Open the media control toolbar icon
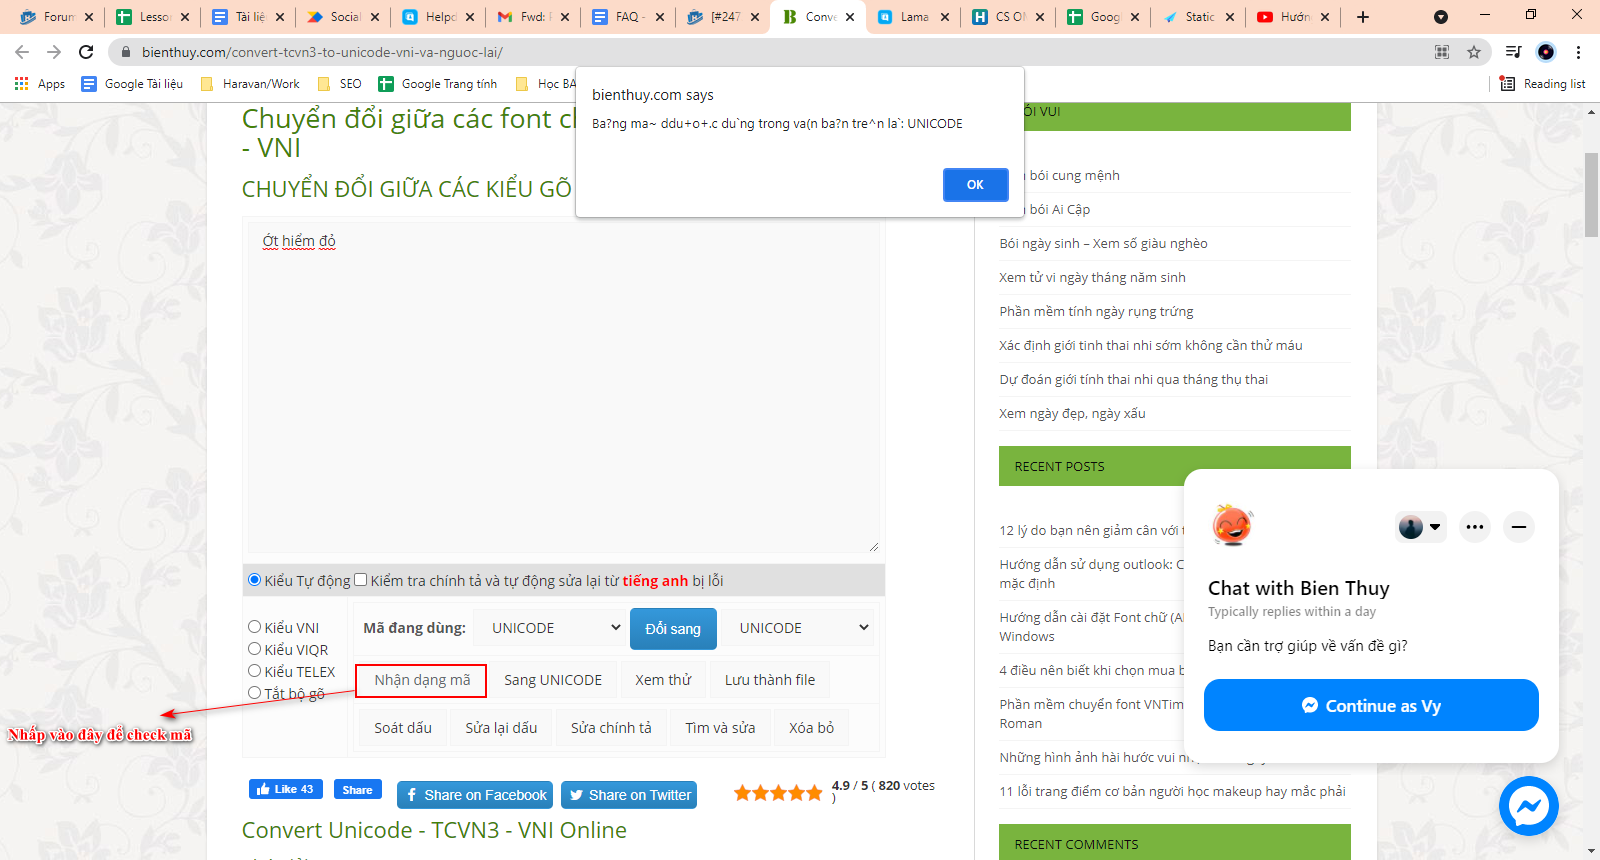 pos(1514,52)
